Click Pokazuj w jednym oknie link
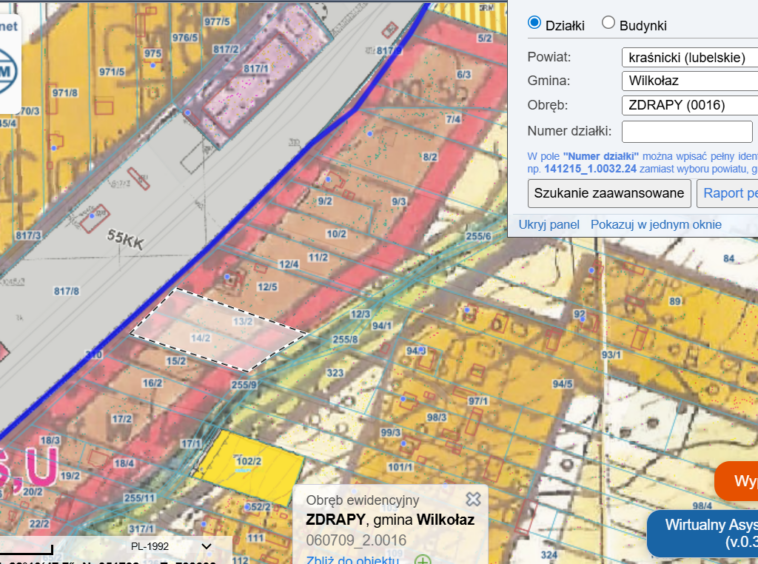 pos(656,225)
